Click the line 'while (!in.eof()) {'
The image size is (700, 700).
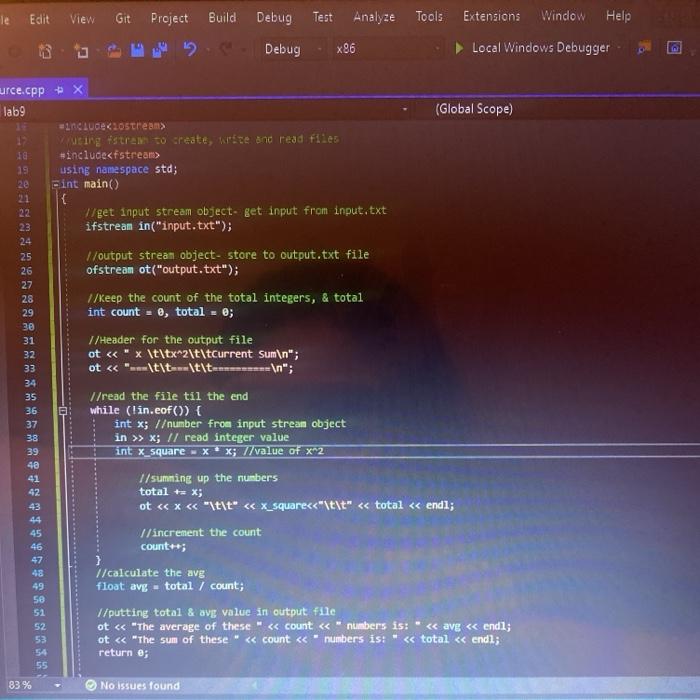pos(146,410)
